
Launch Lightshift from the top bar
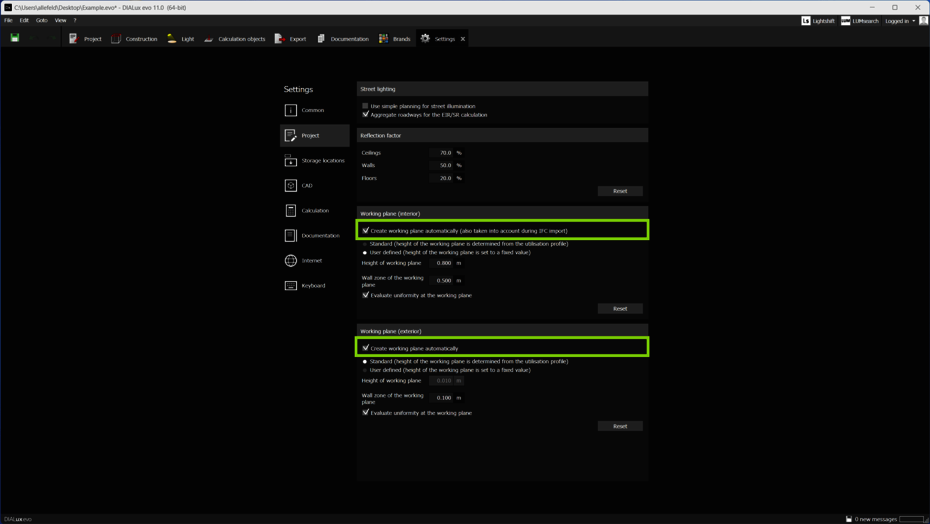click(817, 21)
